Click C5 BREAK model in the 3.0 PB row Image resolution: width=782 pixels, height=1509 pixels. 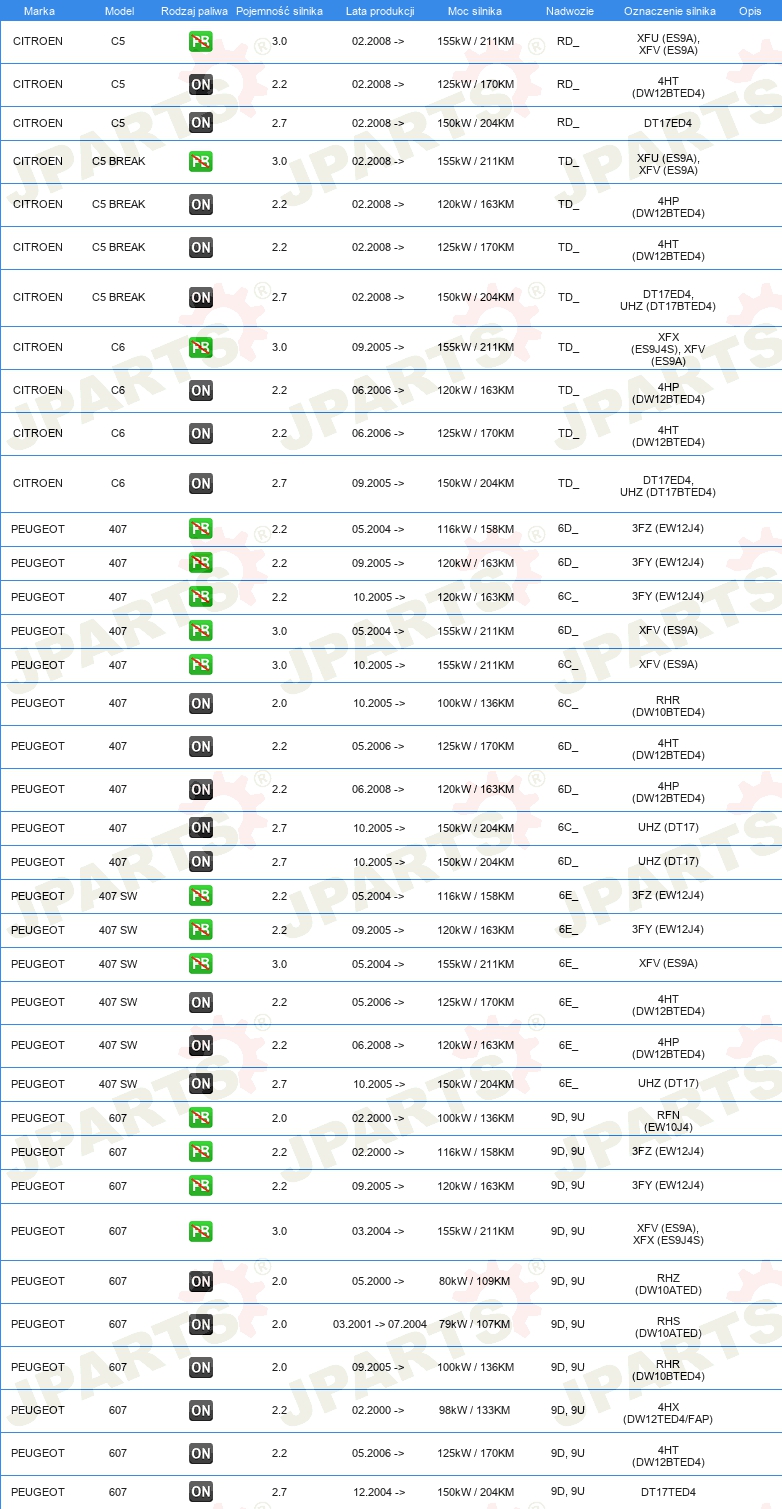pos(119,161)
